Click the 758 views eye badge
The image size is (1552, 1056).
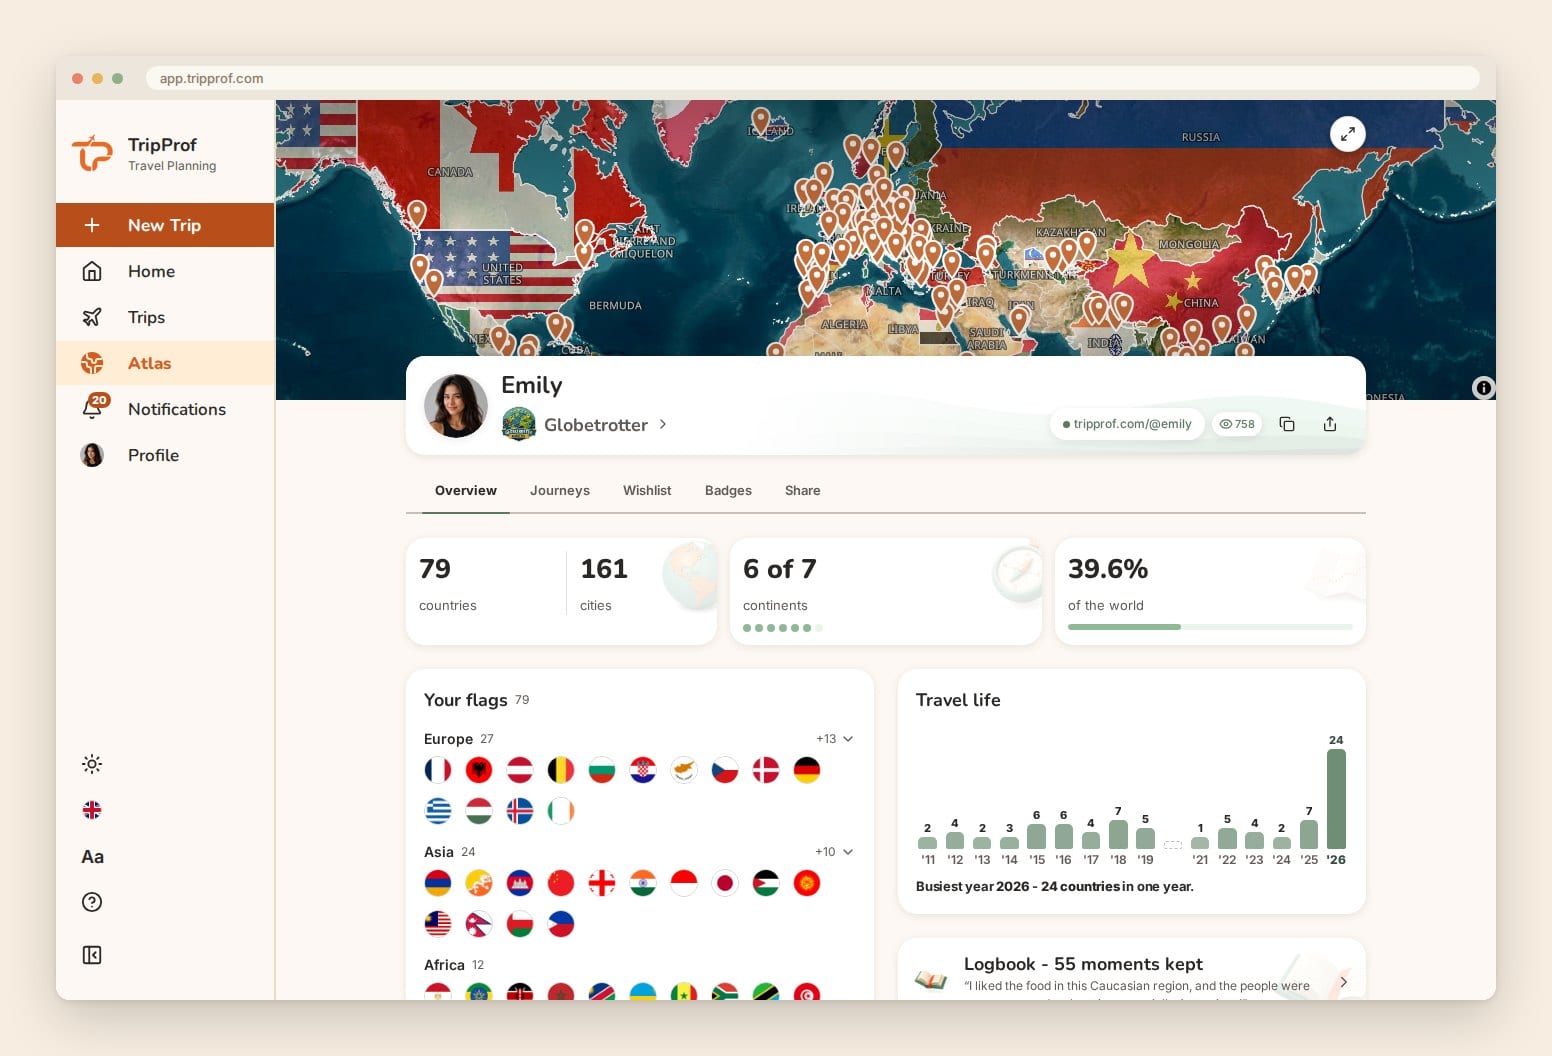pos(1237,424)
